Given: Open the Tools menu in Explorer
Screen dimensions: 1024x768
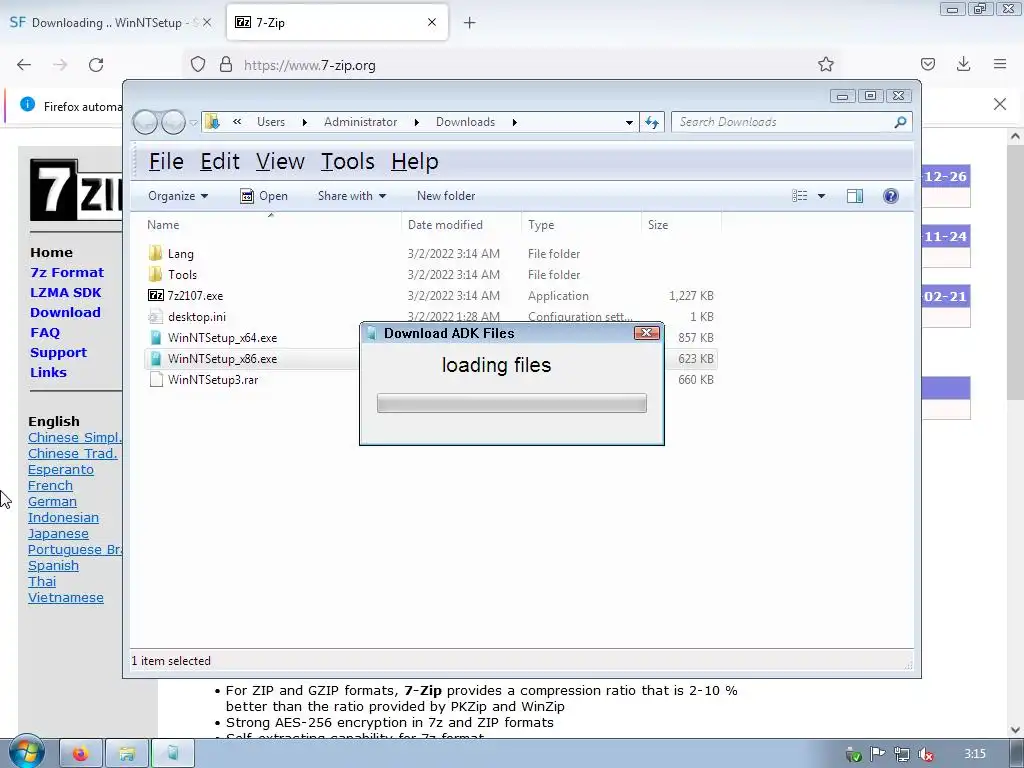Looking at the screenshot, I should [347, 161].
